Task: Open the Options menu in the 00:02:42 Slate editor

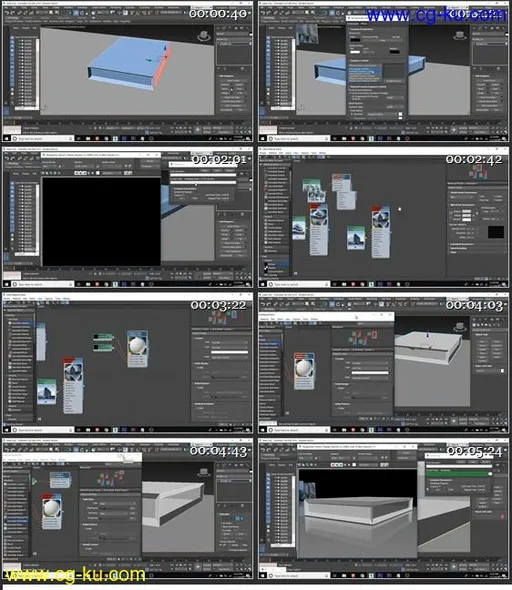Action: 305,153
